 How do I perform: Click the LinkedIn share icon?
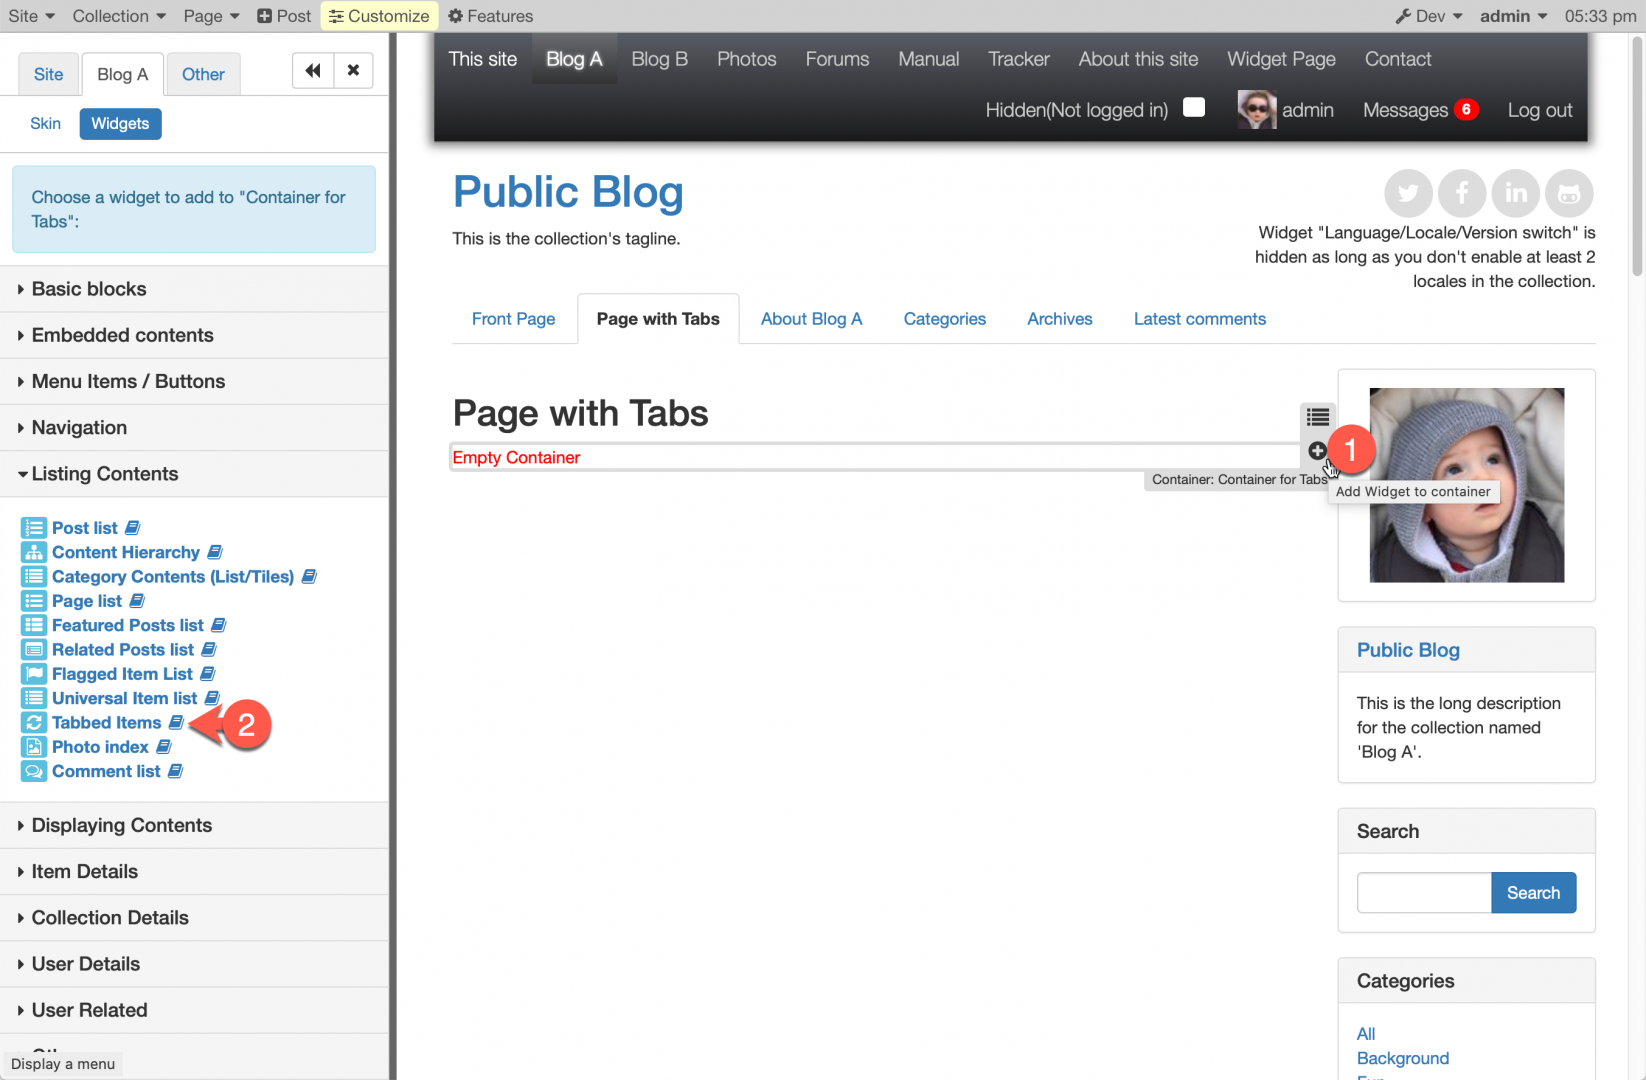tap(1515, 193)
